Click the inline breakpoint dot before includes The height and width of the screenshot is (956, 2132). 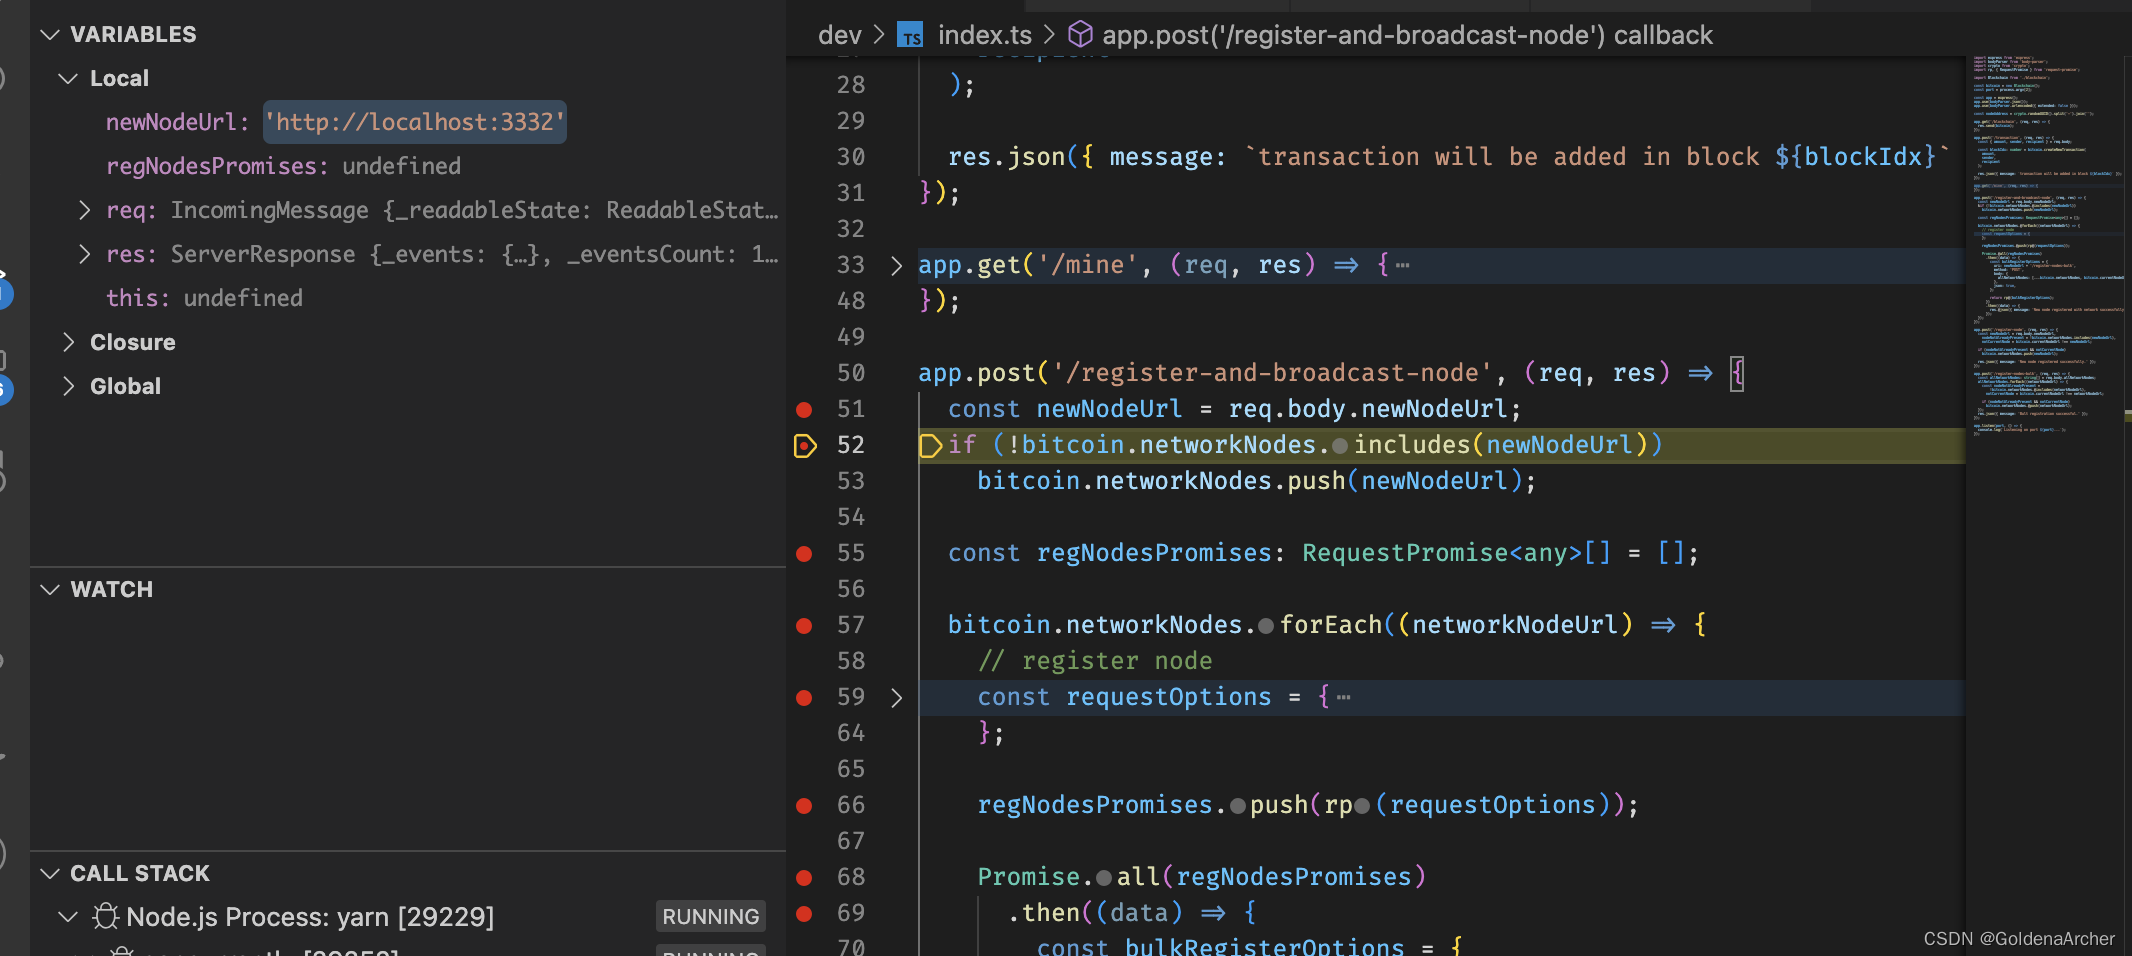1340,446
